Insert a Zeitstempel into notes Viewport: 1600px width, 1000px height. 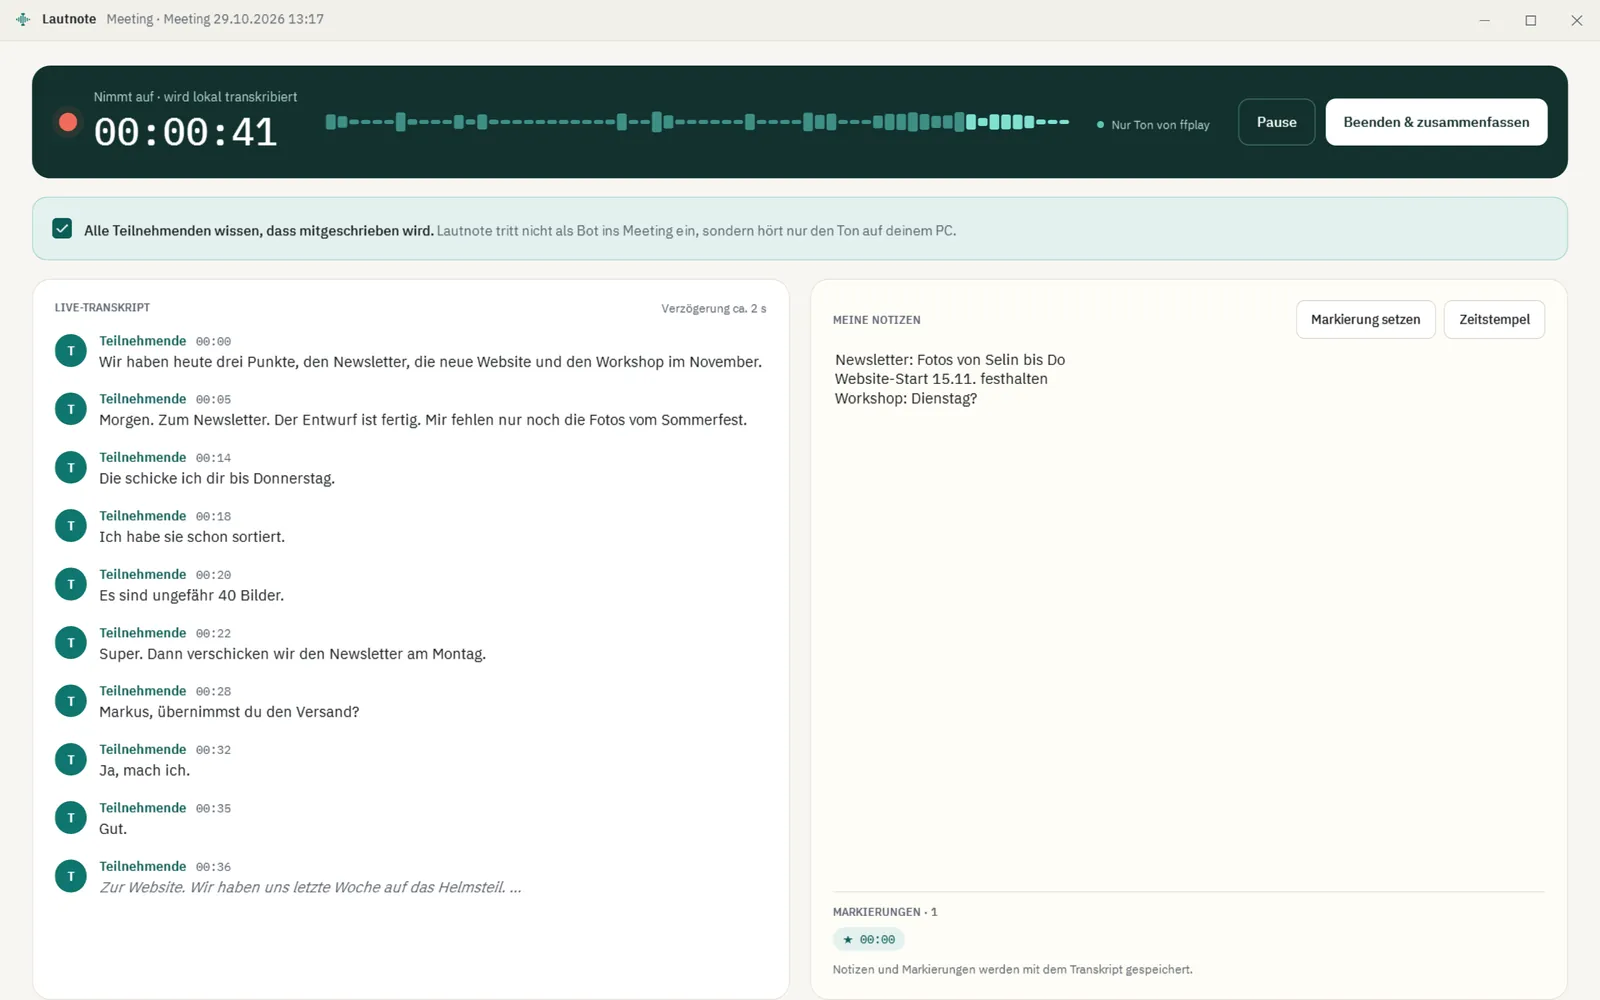click(1494, 320)
